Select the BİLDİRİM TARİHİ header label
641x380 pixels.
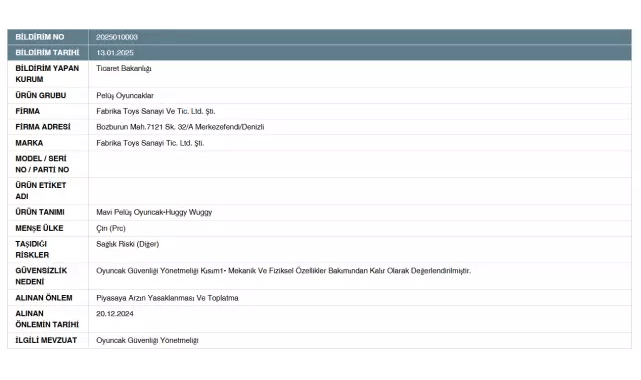(x=47, y=53)
